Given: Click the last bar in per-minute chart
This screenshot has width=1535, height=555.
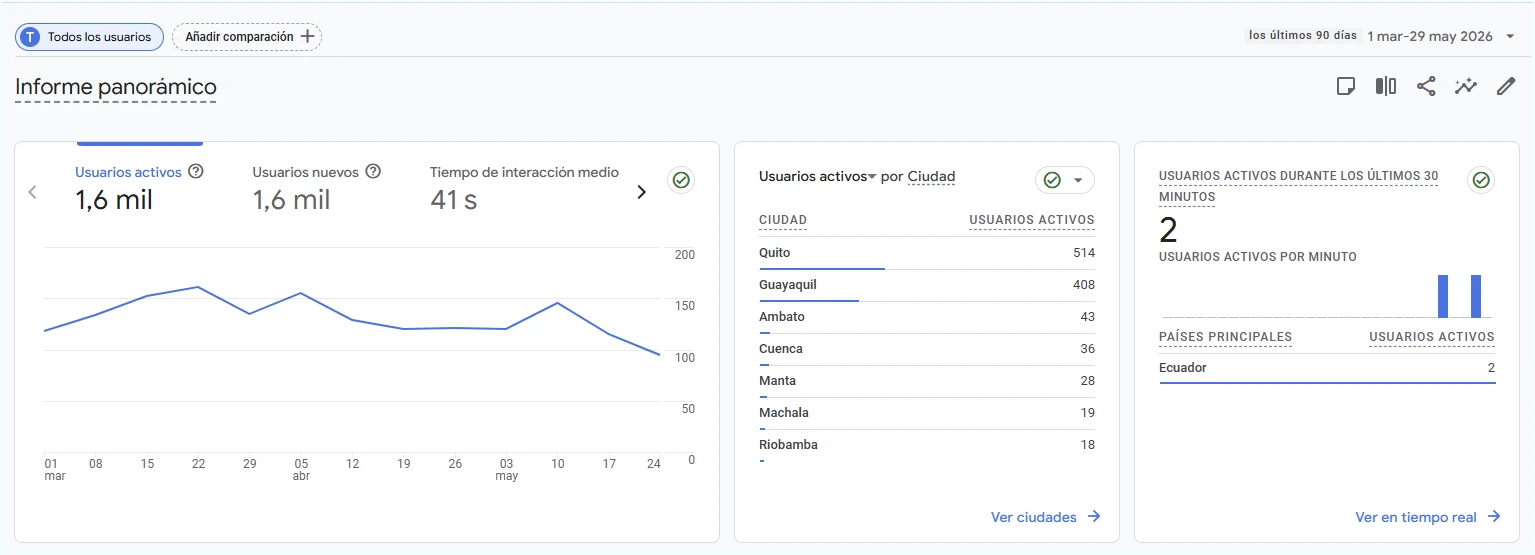Looking at the screenshot, I should (1476, 296).
